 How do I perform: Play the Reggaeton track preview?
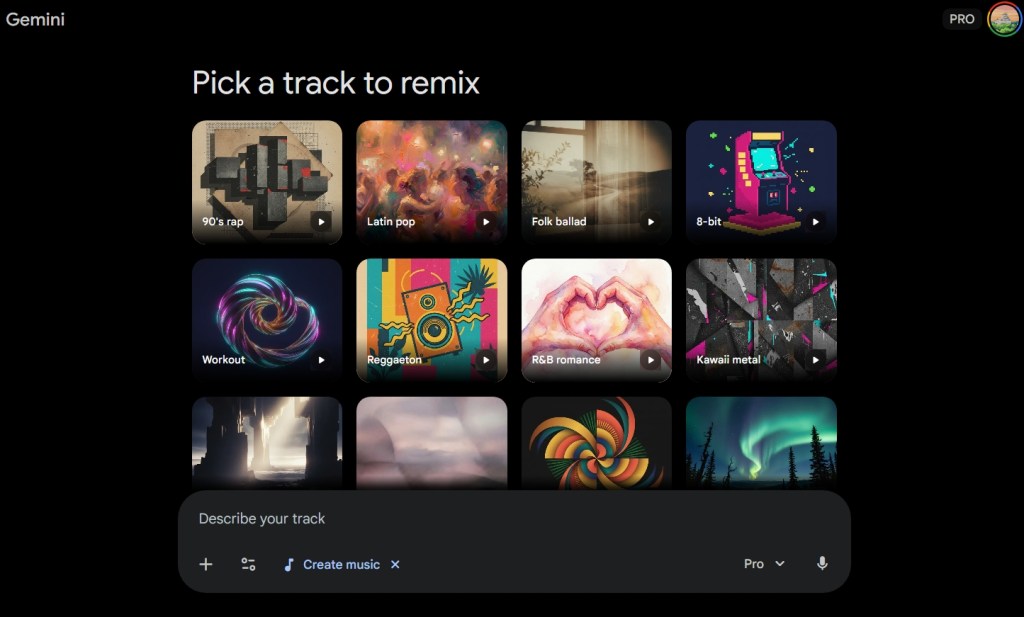[x=488, y=360]
